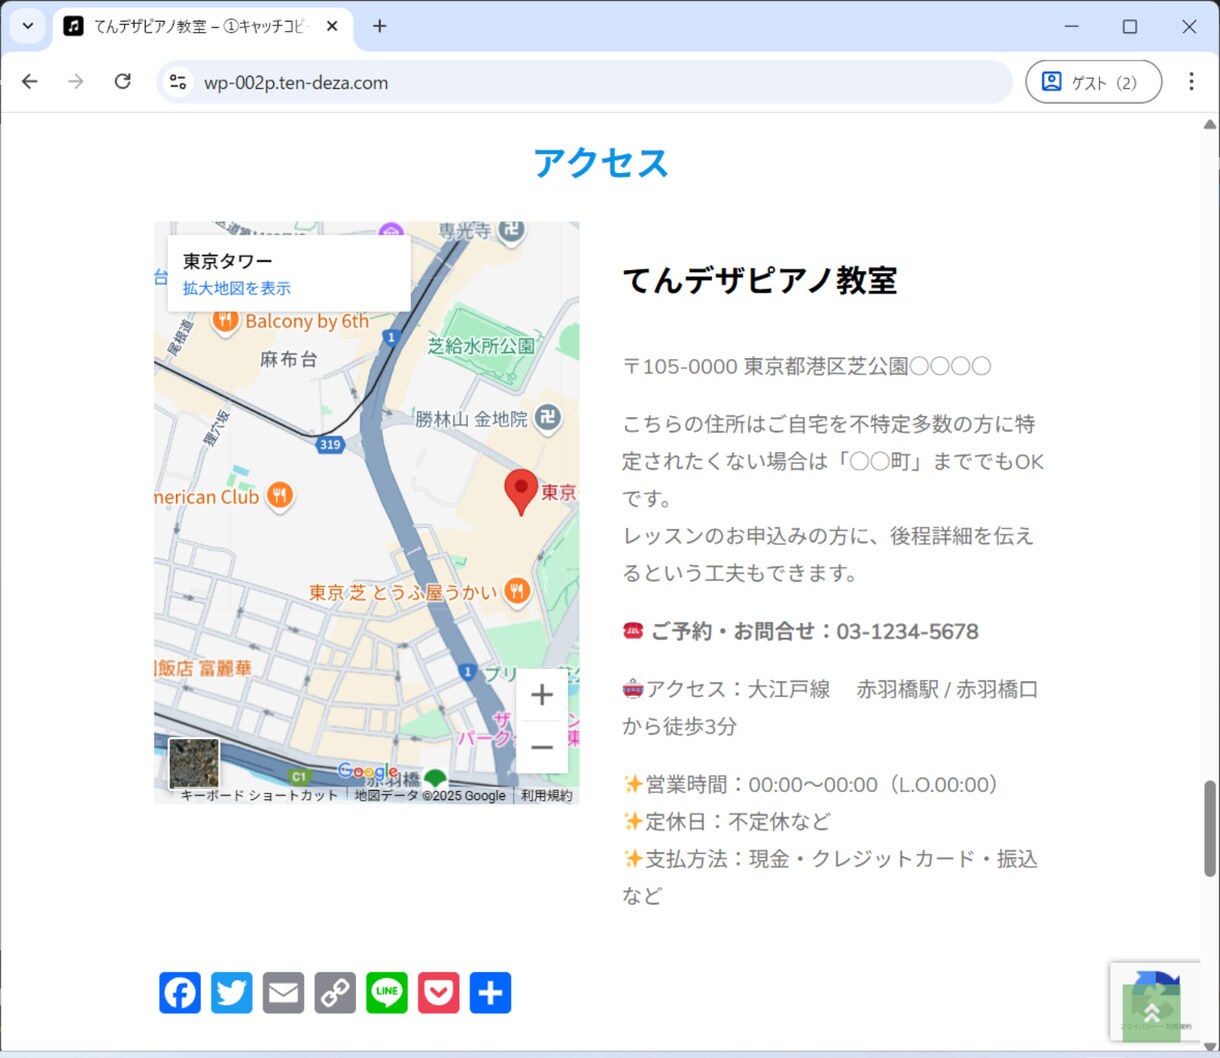Click the Balcony by 6th restaurant marker
Screen dimensions: 1220x1058
point(225,320)
